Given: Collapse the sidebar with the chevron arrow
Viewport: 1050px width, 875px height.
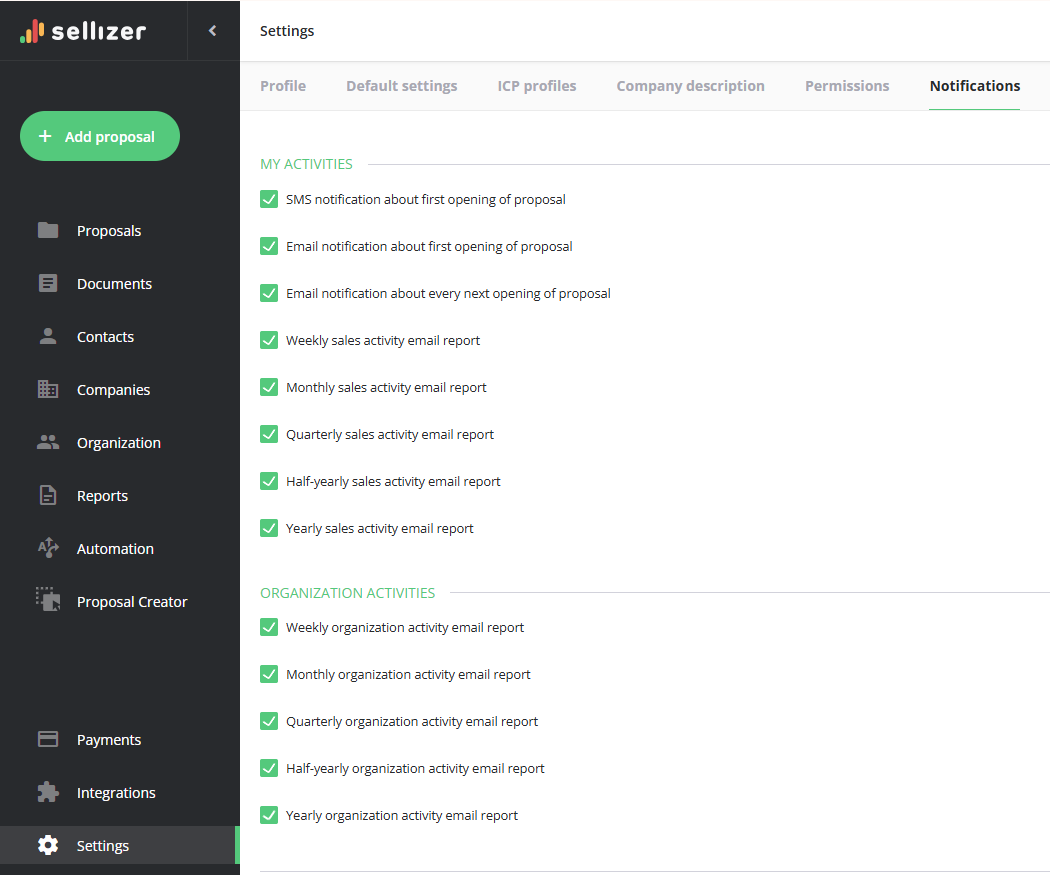Looking at the screenshot, I should tap(212, 30).
